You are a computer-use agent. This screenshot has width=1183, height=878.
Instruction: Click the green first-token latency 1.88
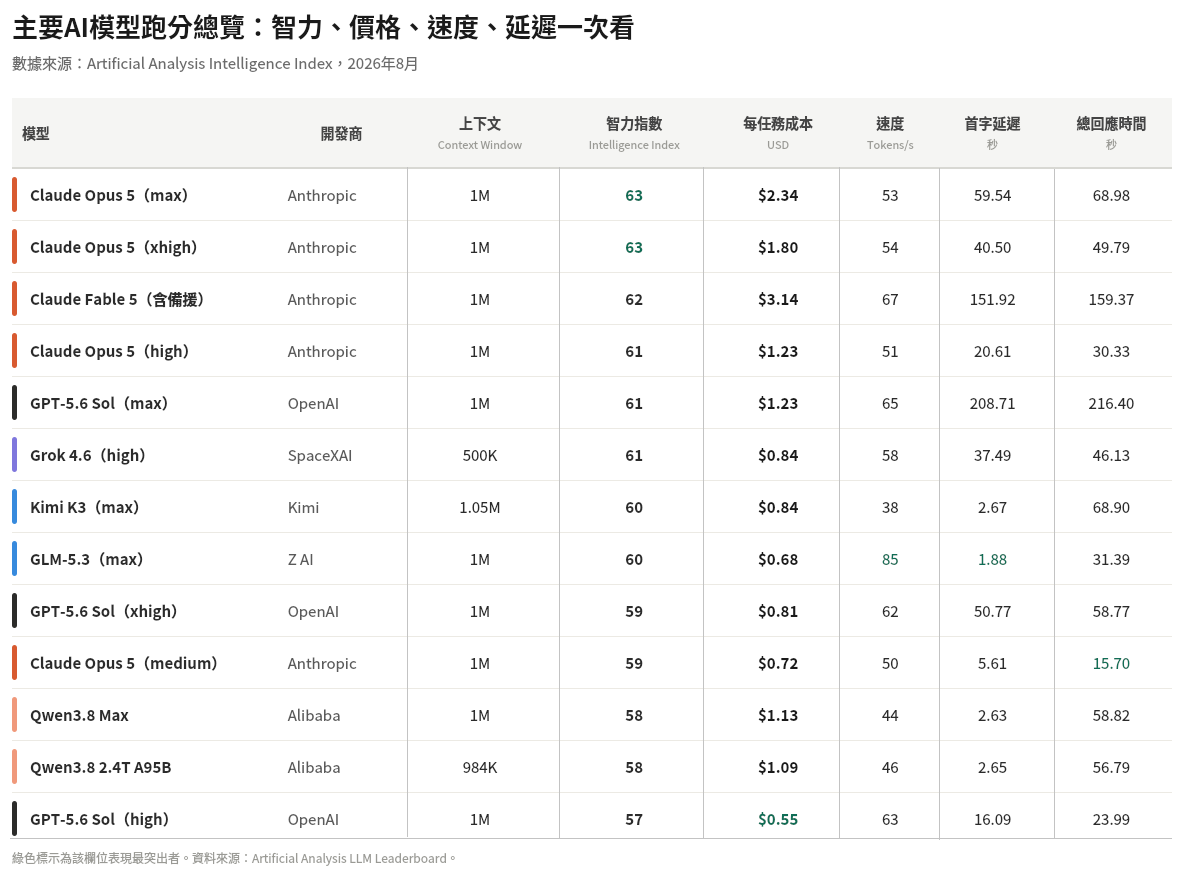pyautogui.click(x=992, y=560)
